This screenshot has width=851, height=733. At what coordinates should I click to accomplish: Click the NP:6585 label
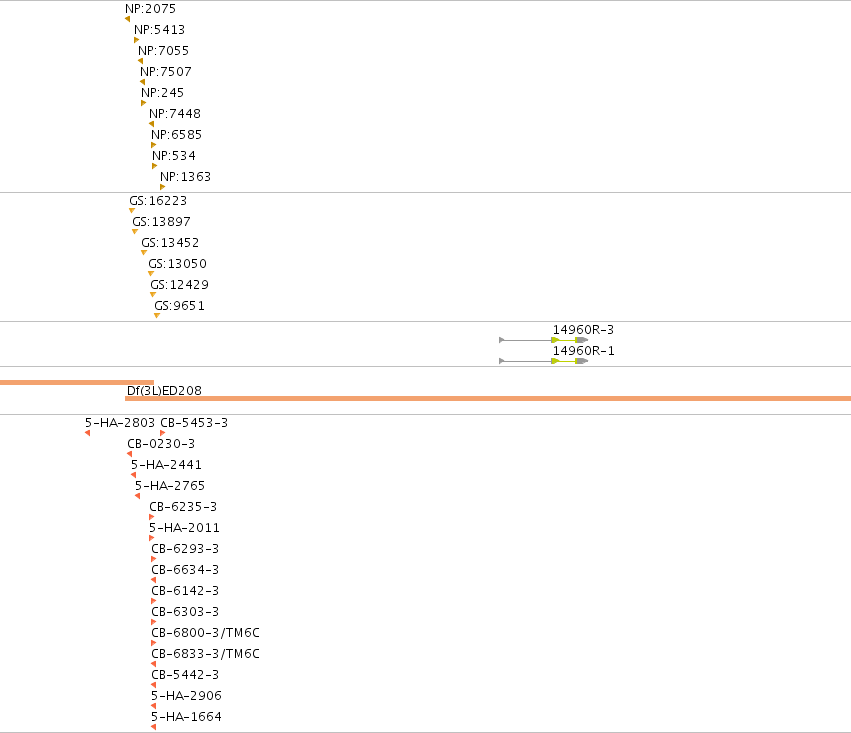tap(176, 135)
